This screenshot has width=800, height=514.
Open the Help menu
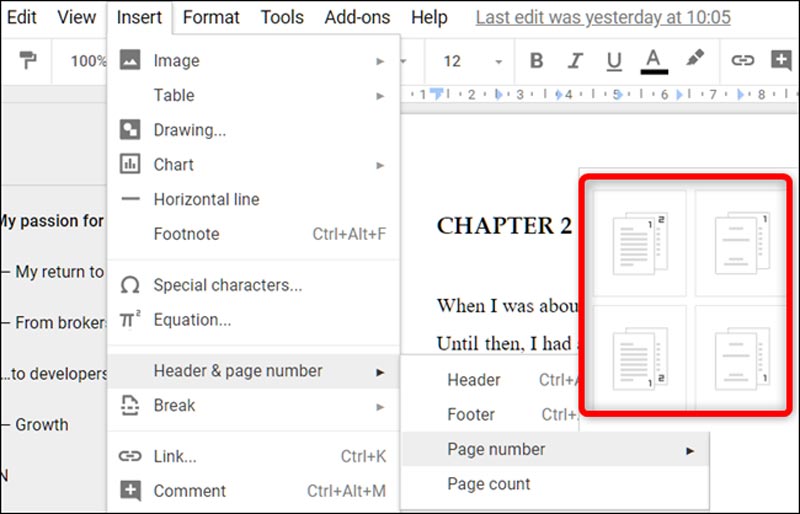(429, 17)
